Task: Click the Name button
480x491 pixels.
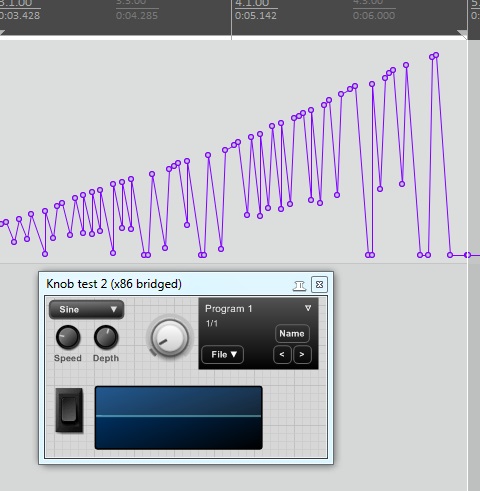Action: click(292, 333)
